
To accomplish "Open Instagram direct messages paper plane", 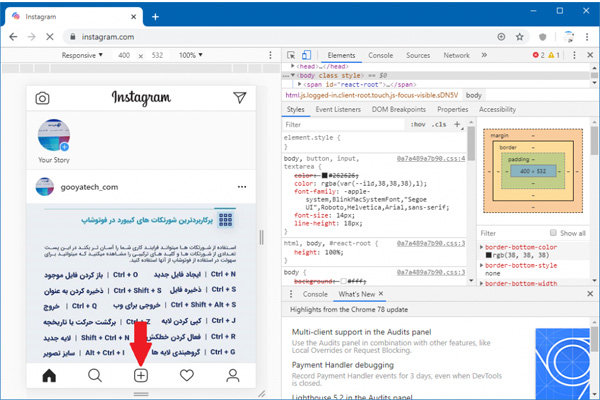I will tap(240, 98).
